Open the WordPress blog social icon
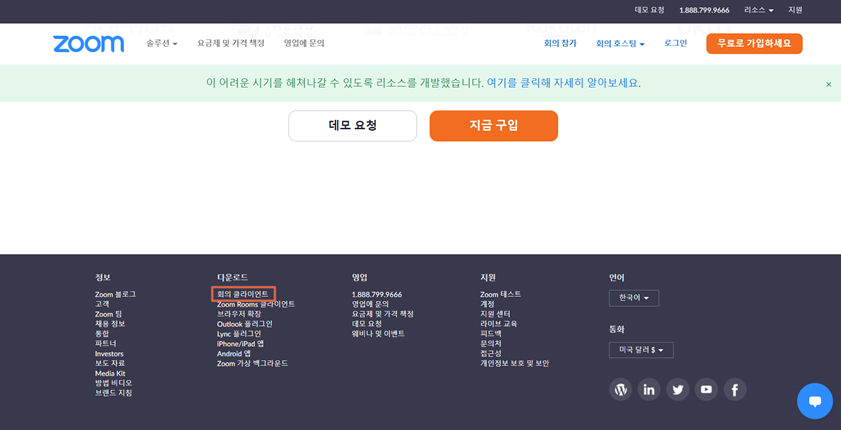The height and width of the screenshot is (430, 841). pos(620,389)
